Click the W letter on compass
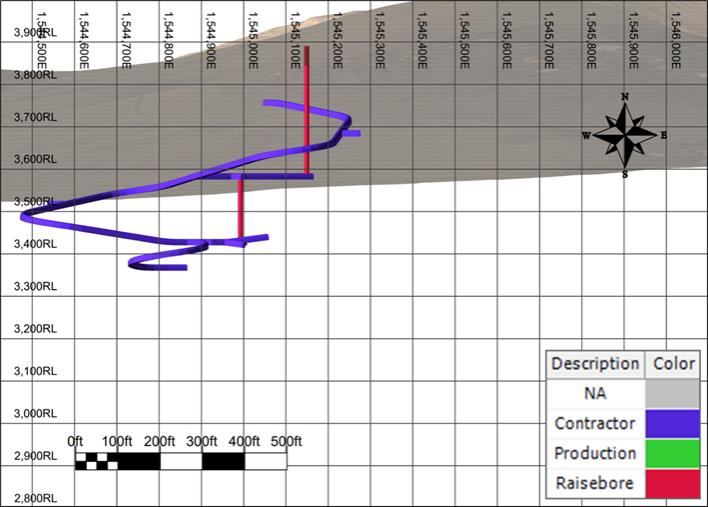This screenshot has height=507, width=708. 587,135
